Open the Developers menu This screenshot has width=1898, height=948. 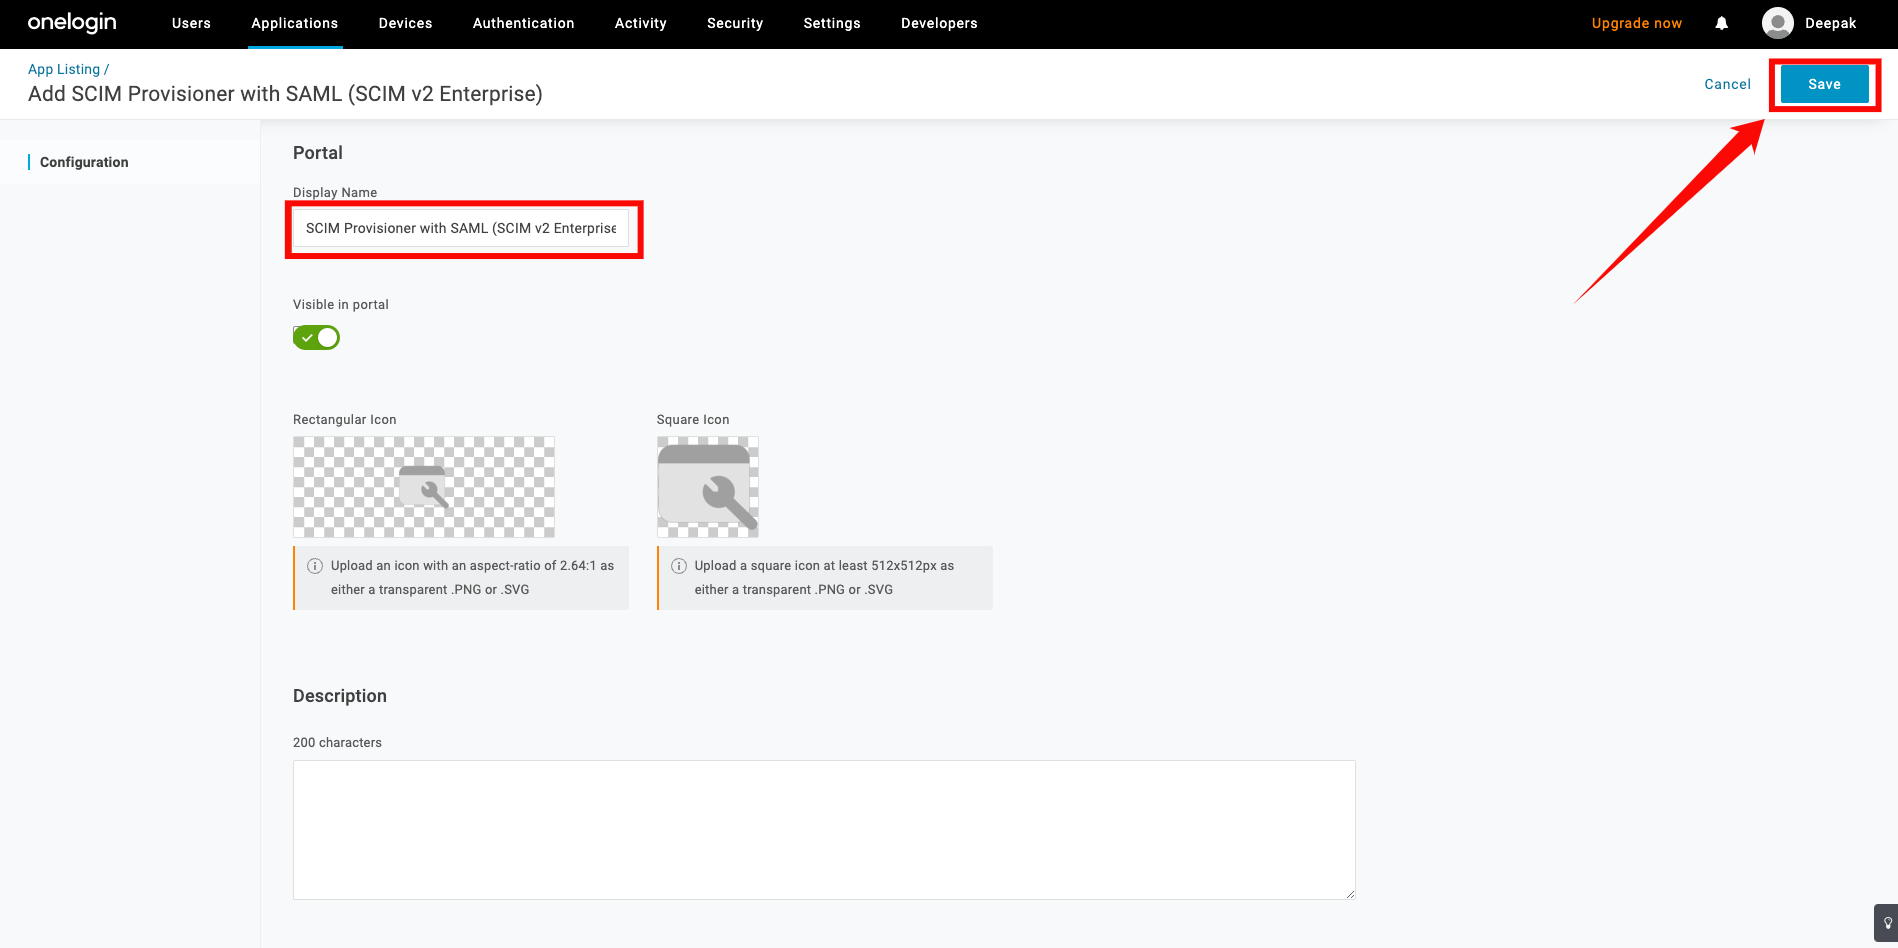[x=939, y=23]
